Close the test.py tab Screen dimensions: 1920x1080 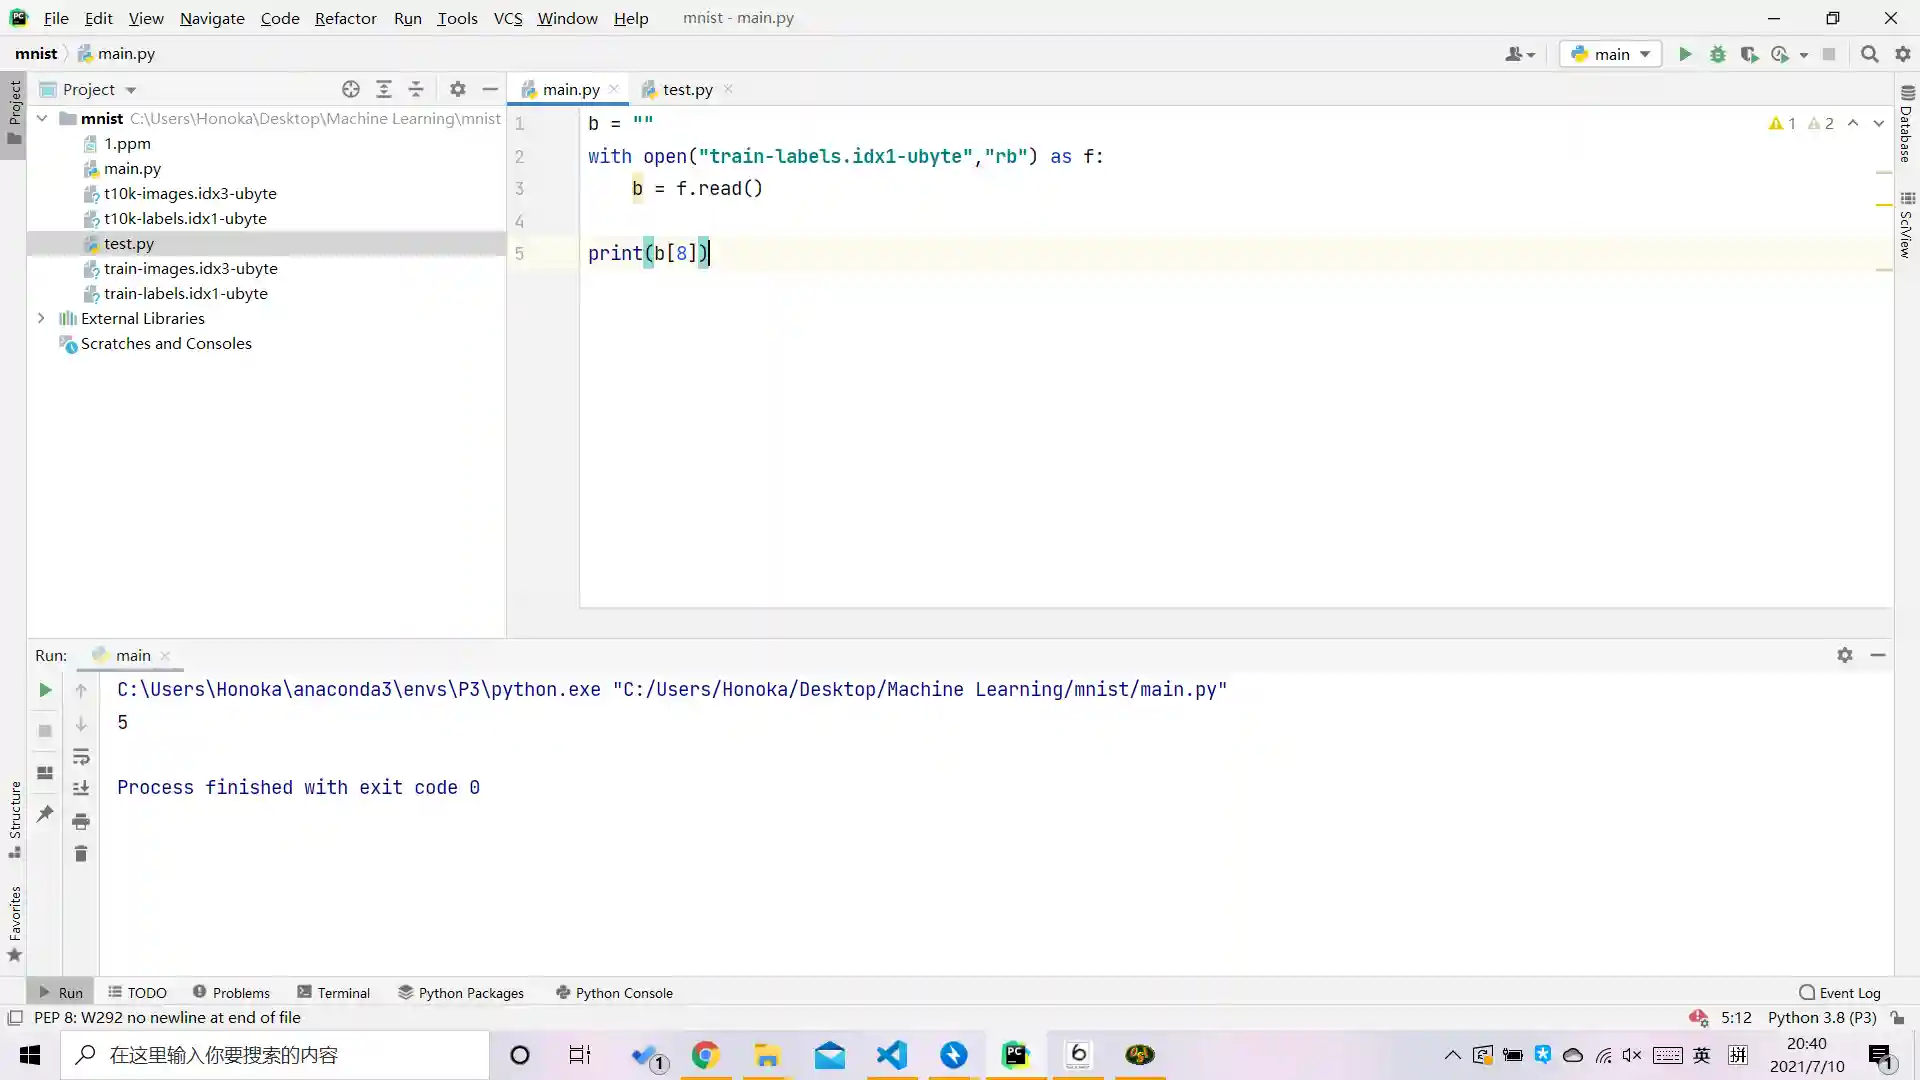(728, 89)
